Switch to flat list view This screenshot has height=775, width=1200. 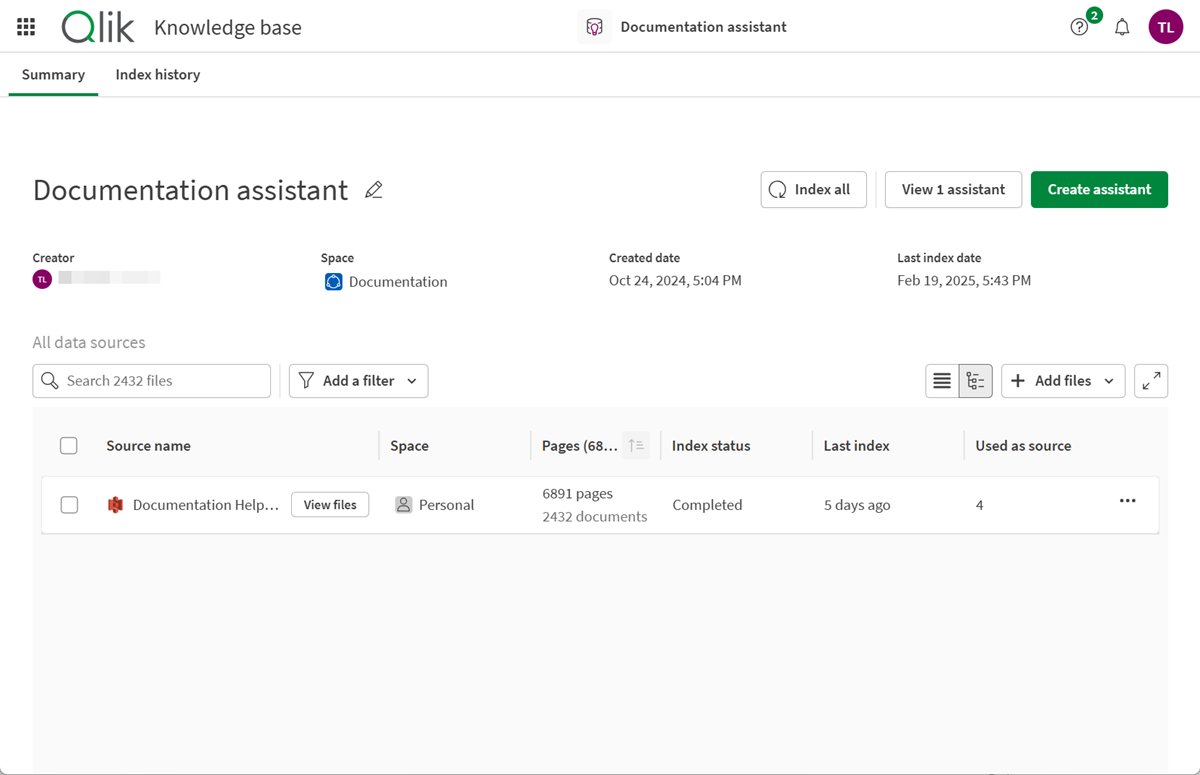pos(942,381)
